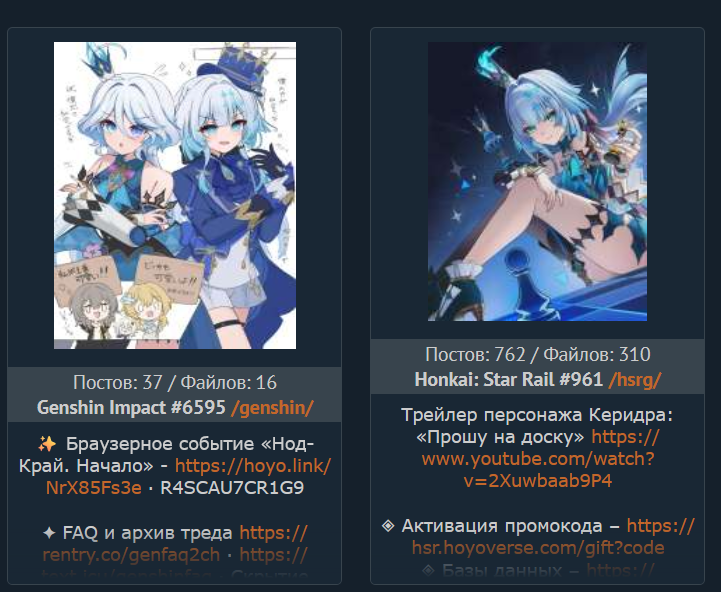The height and width of the screenshot is (592, 721).
Task: Open the rentry.co/genfaq2ch FAQ link
Action: (131, 554)
